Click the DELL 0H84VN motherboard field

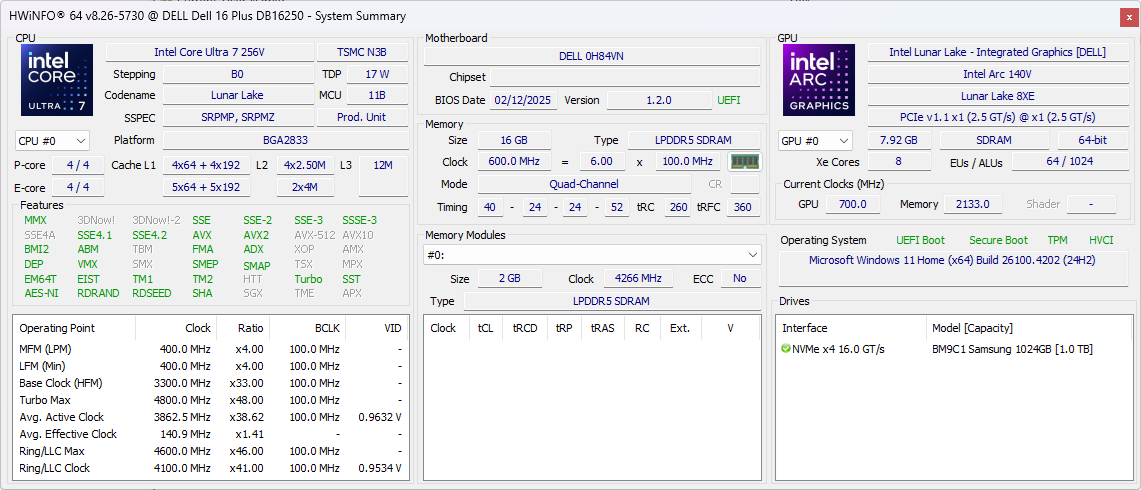pyautogui.click(x=592, y=56)
